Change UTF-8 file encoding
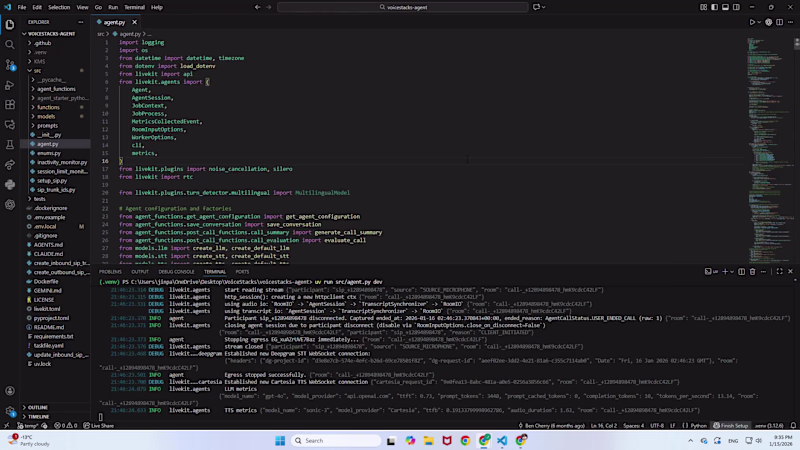The image size is (800, 450). pyautogui.click(x=657, y=426)
